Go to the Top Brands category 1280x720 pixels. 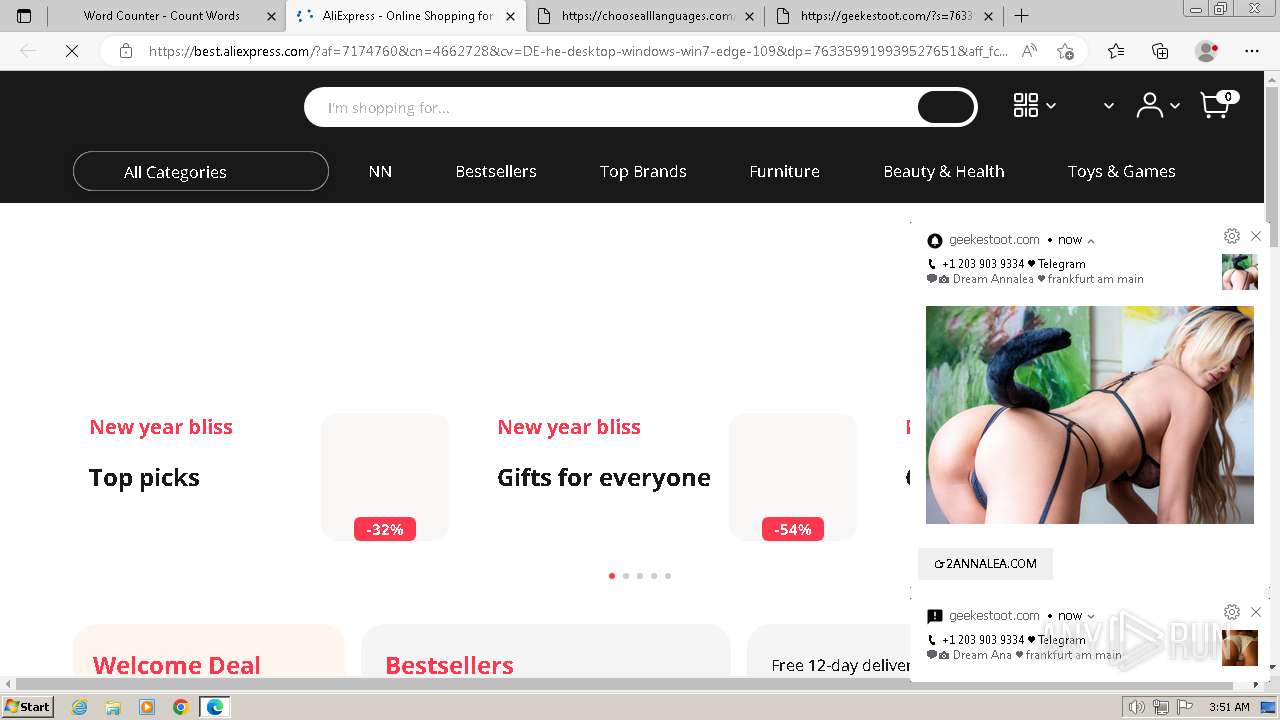click(x=643, y=171)
